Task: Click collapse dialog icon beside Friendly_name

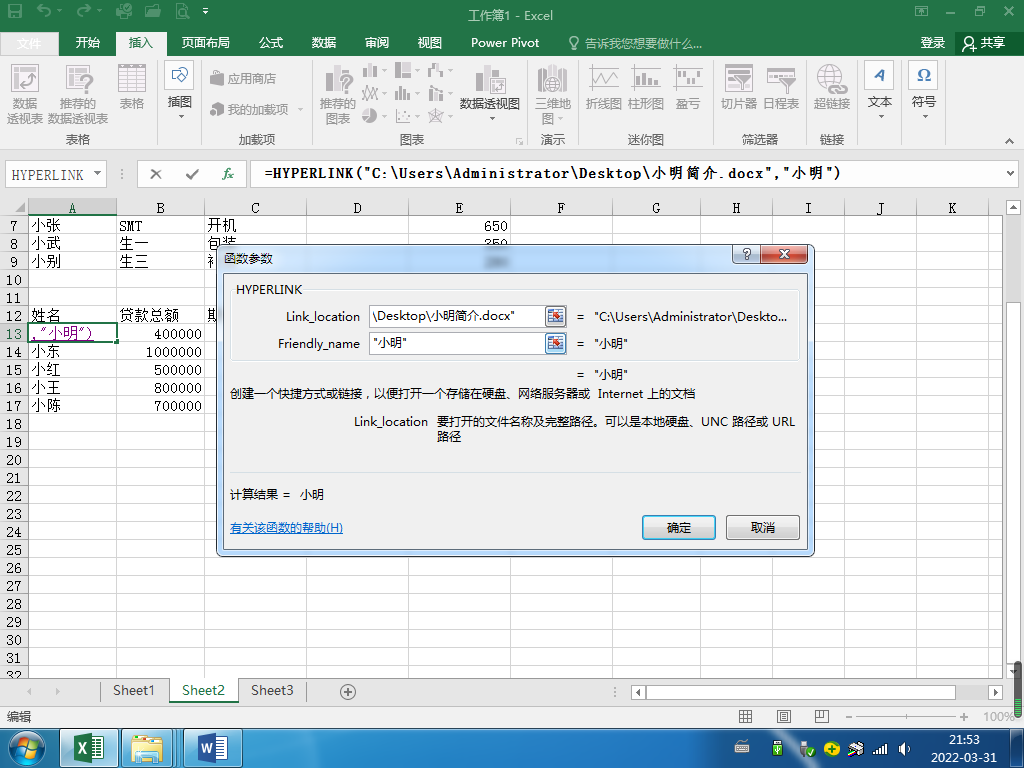Action: coord(556,343)
